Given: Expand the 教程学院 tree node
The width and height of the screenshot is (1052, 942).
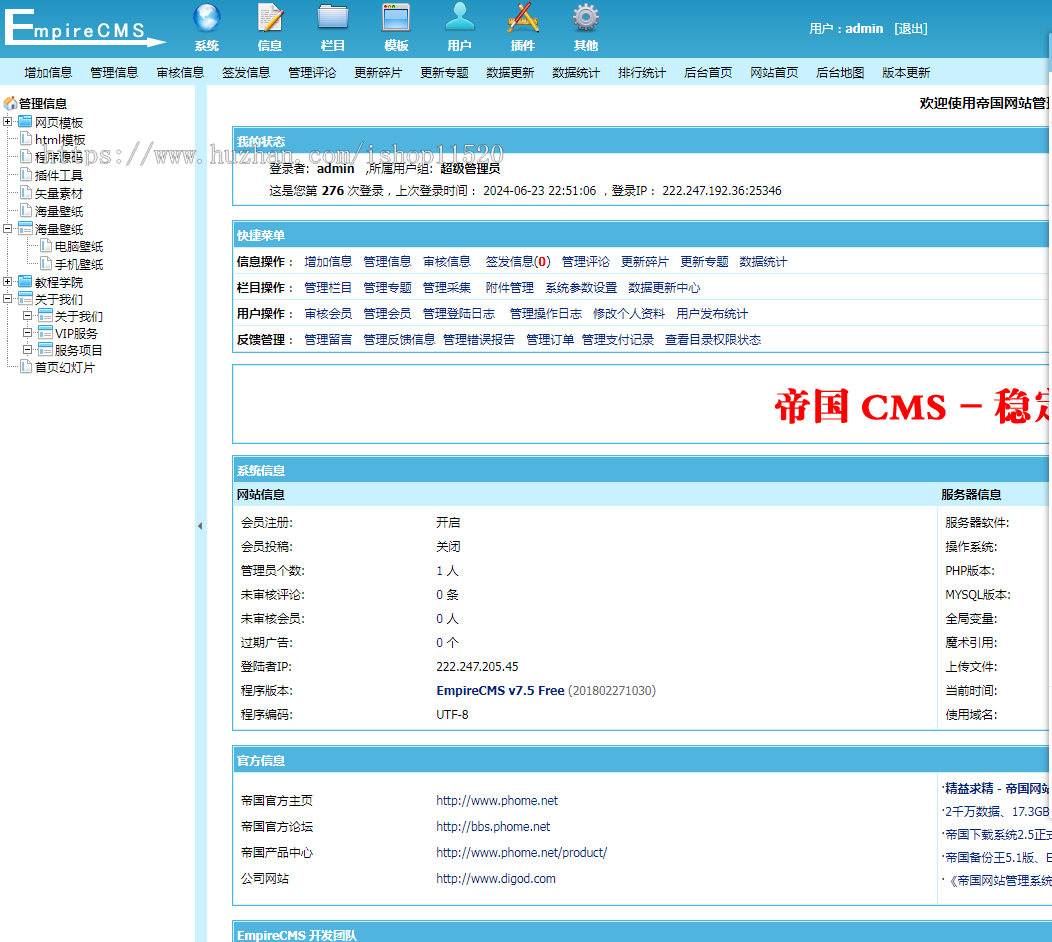Looking at the screenshot, I should (x=7, y=282).
